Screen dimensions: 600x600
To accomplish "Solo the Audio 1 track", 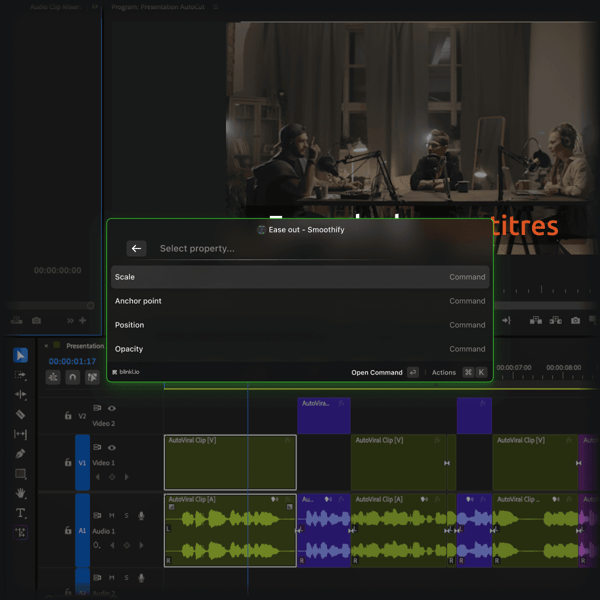I will (x=126, y=515).
